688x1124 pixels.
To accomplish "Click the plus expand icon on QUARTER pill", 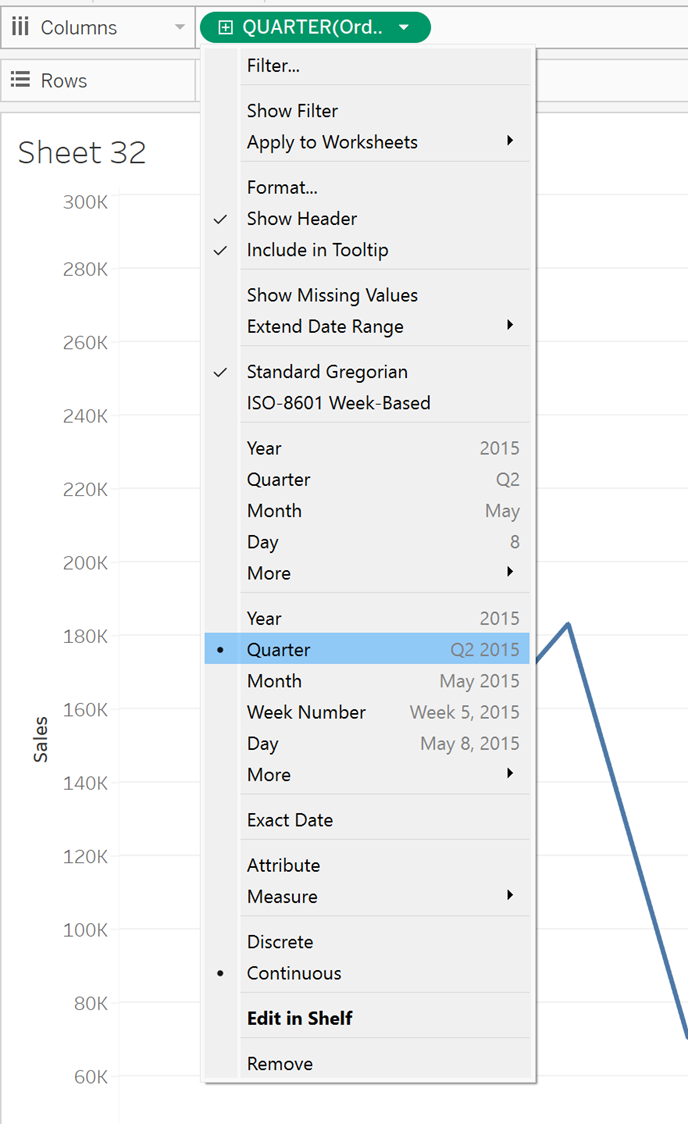I will point(225,28).
